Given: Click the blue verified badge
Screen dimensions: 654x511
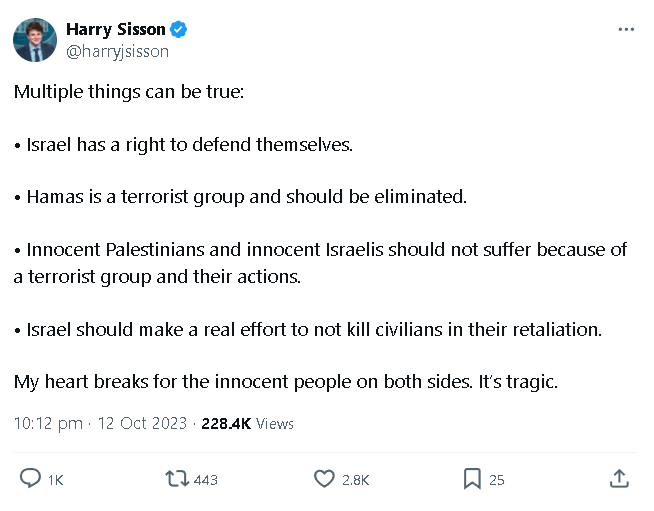Looking at the screenshot, I should coord(179,30).
